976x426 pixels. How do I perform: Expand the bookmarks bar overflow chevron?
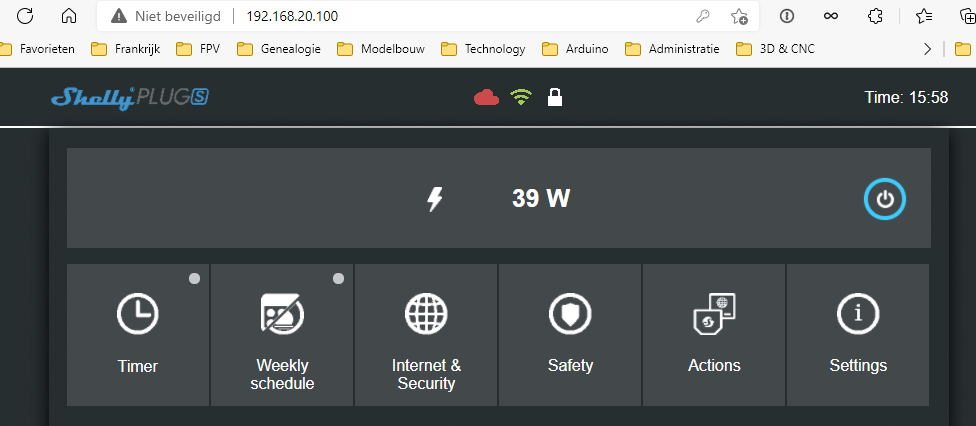pyautogui.click(x=927, y=49)
